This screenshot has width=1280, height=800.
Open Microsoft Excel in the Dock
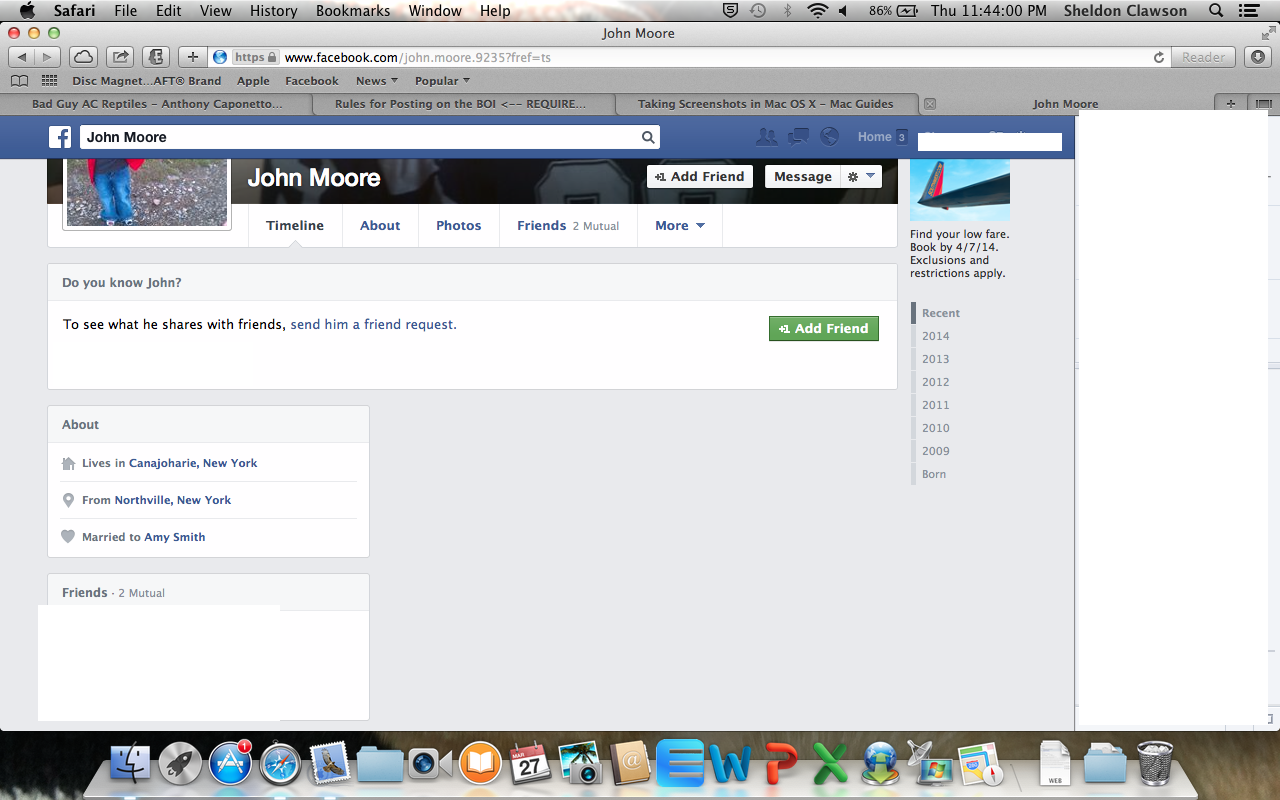pos(830,765)
